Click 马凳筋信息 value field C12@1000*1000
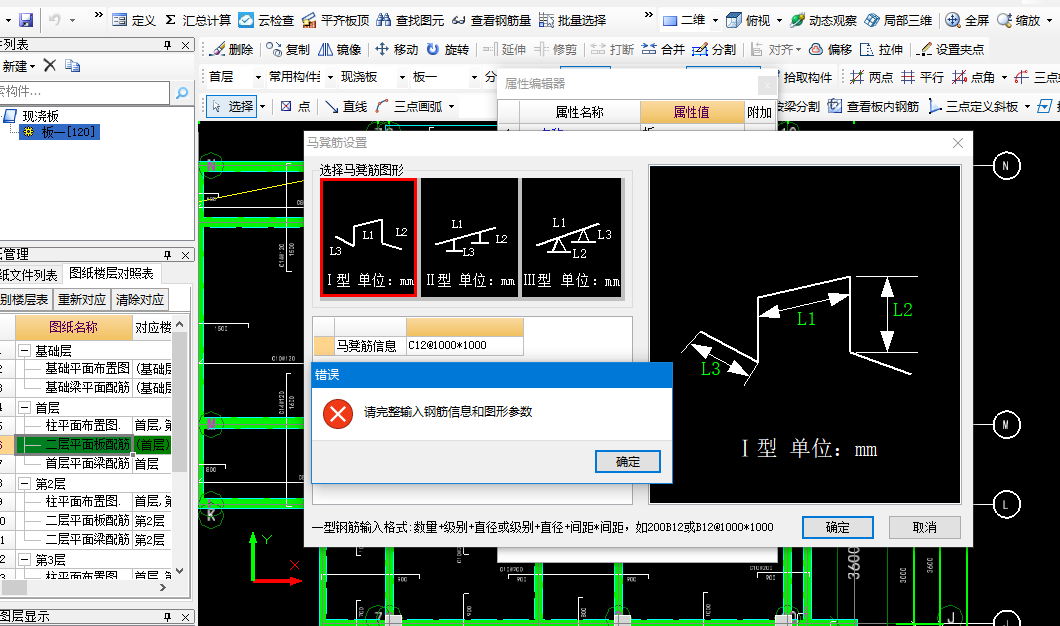 (464, 345)
